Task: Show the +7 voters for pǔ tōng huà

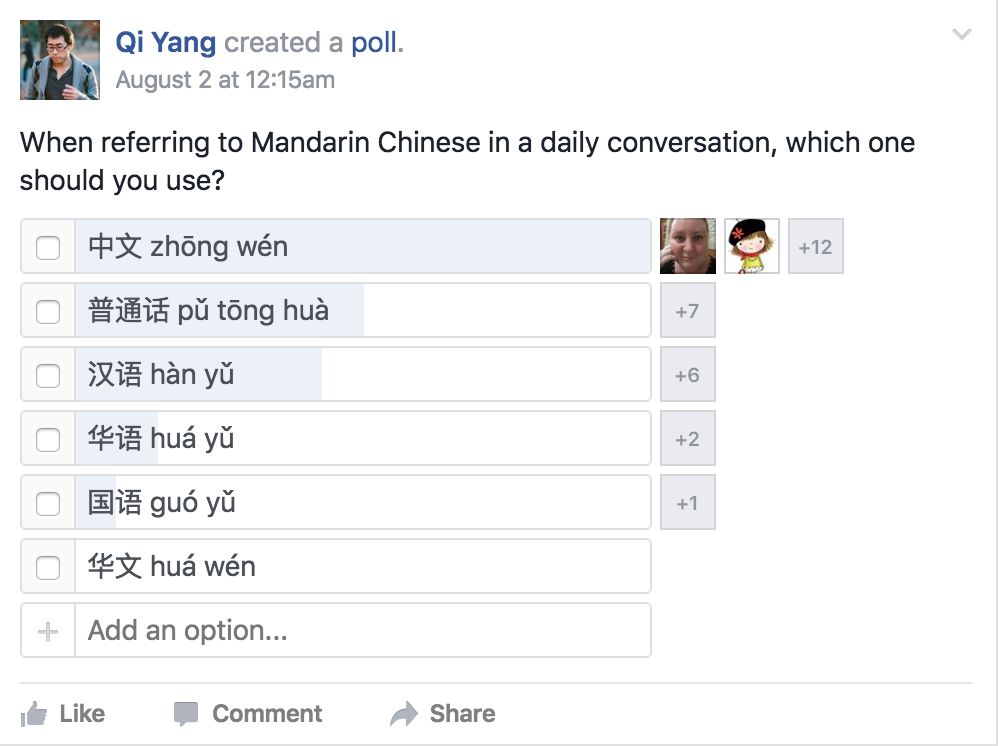Action: point(688,311)
